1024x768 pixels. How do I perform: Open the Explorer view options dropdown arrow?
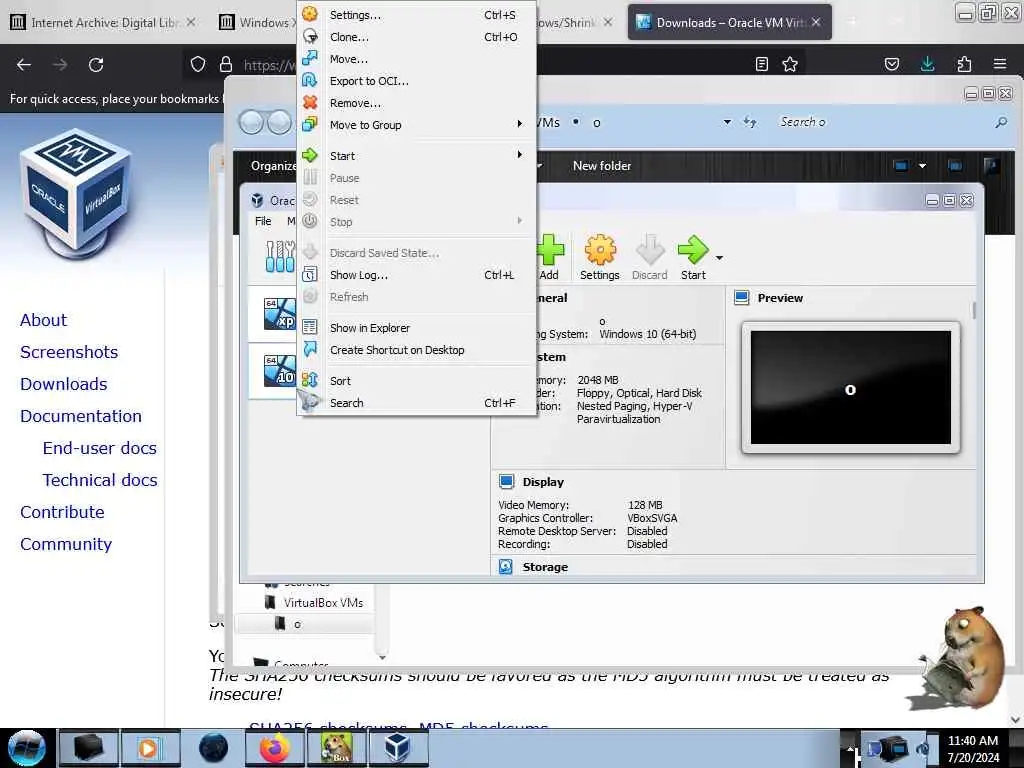pyautogui.click(x=922, y=166)
